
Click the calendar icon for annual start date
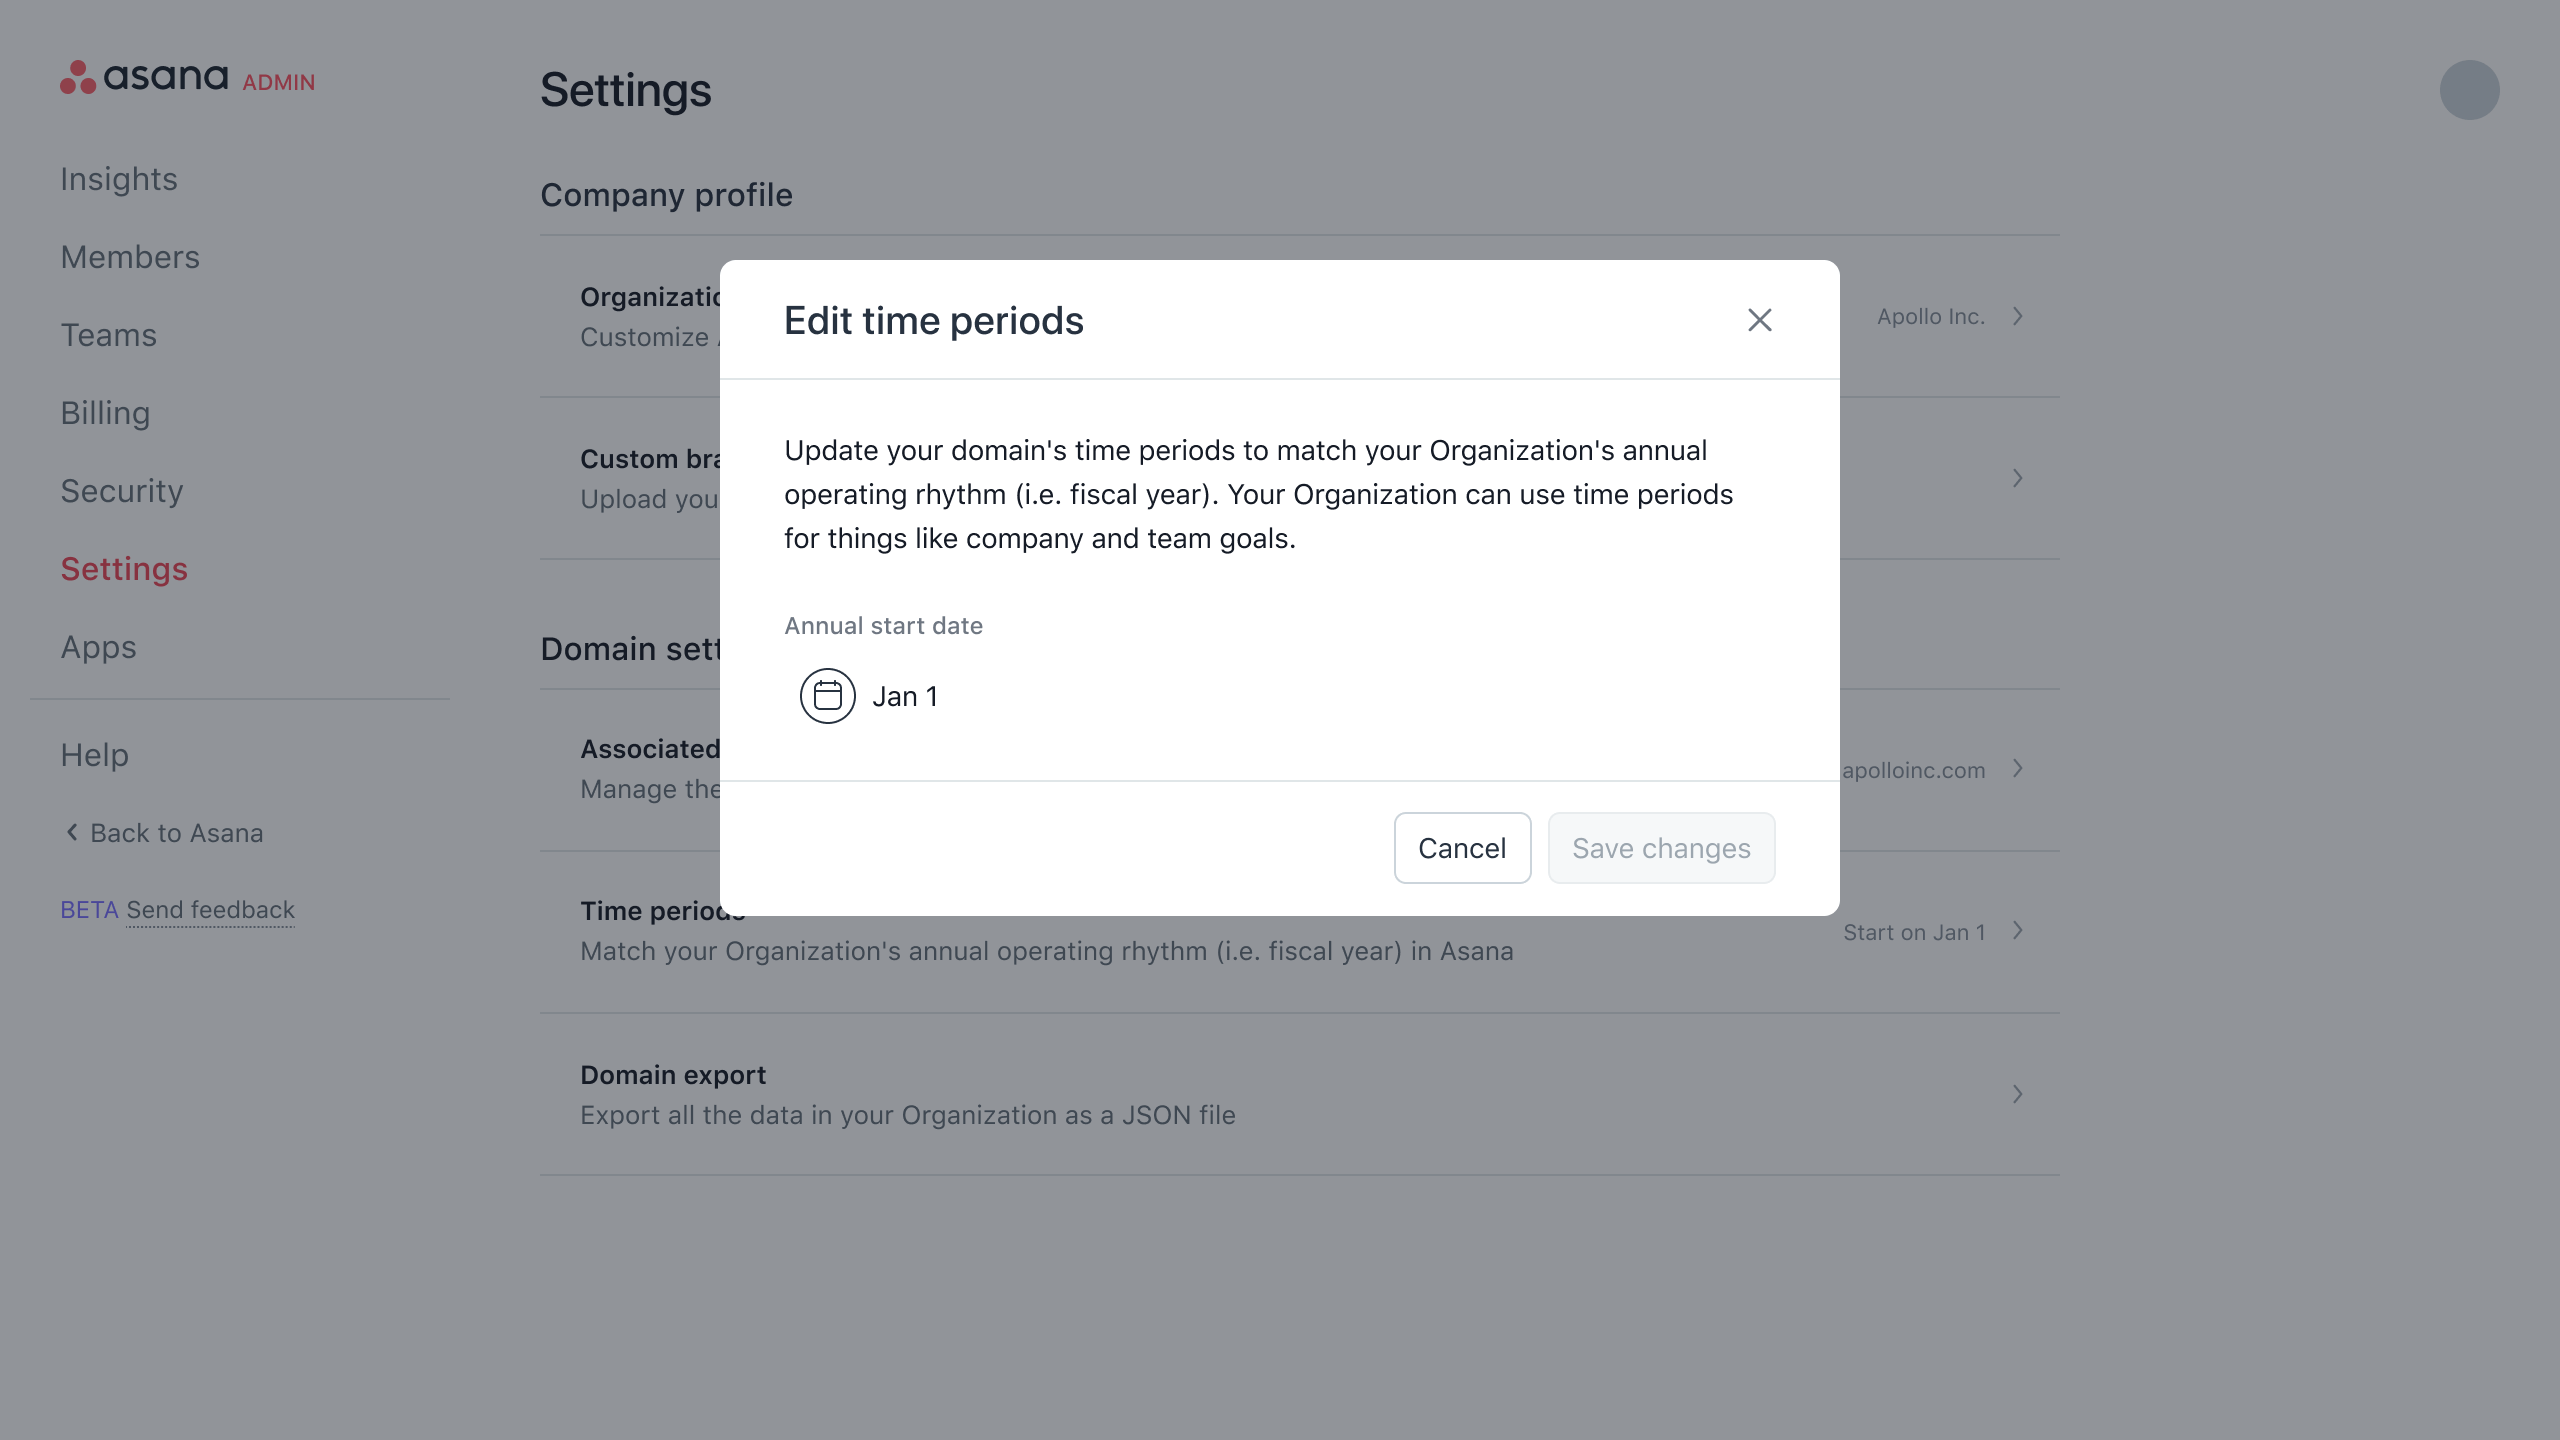coord(826,695)
